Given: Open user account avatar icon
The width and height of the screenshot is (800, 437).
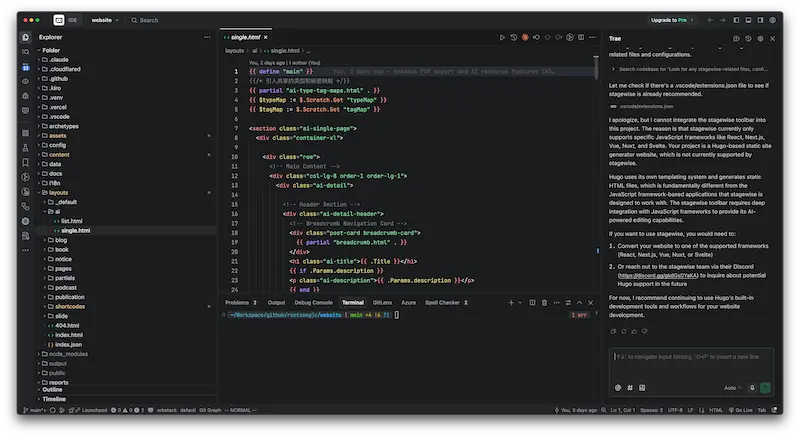Looking at the screenshot, I should [x=772, y=20].
